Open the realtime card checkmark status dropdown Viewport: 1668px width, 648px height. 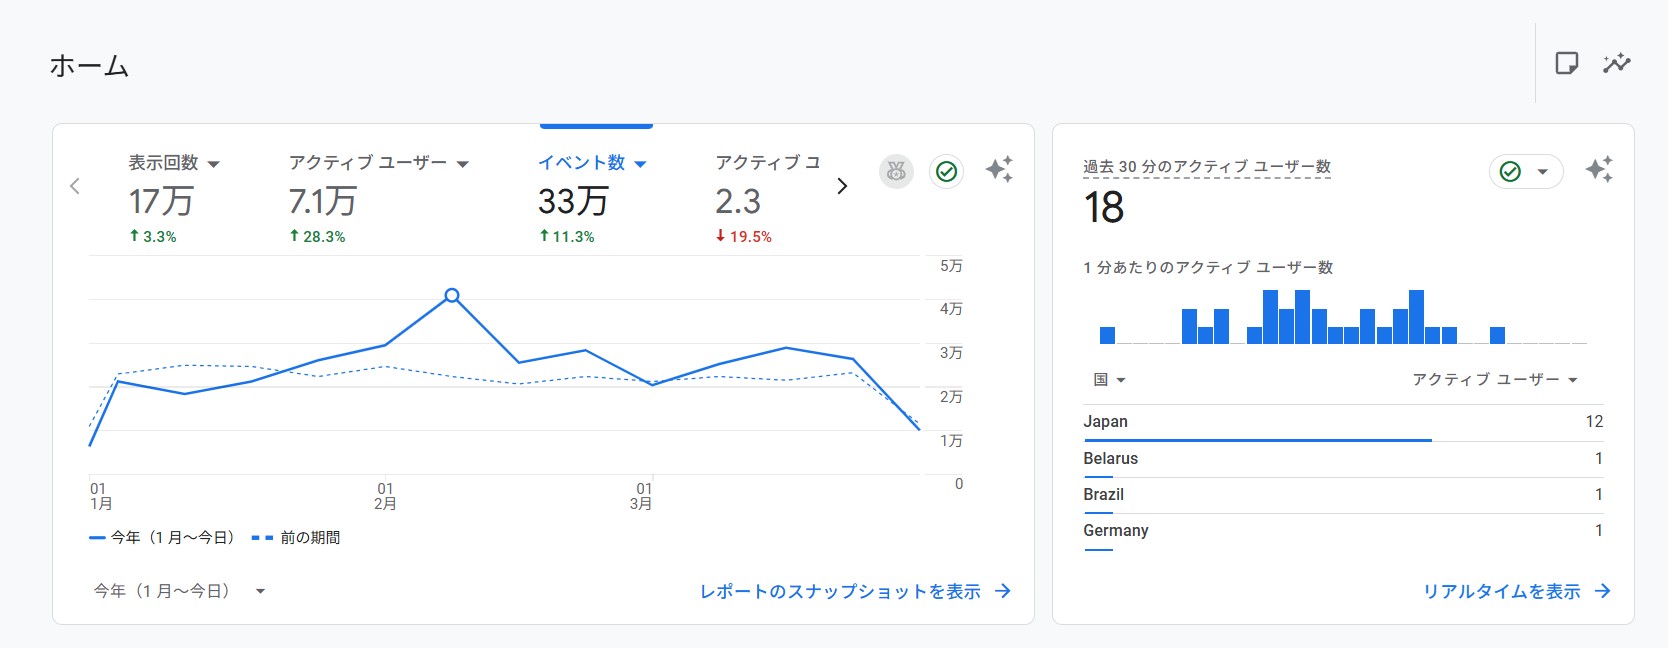[1526, 172]
